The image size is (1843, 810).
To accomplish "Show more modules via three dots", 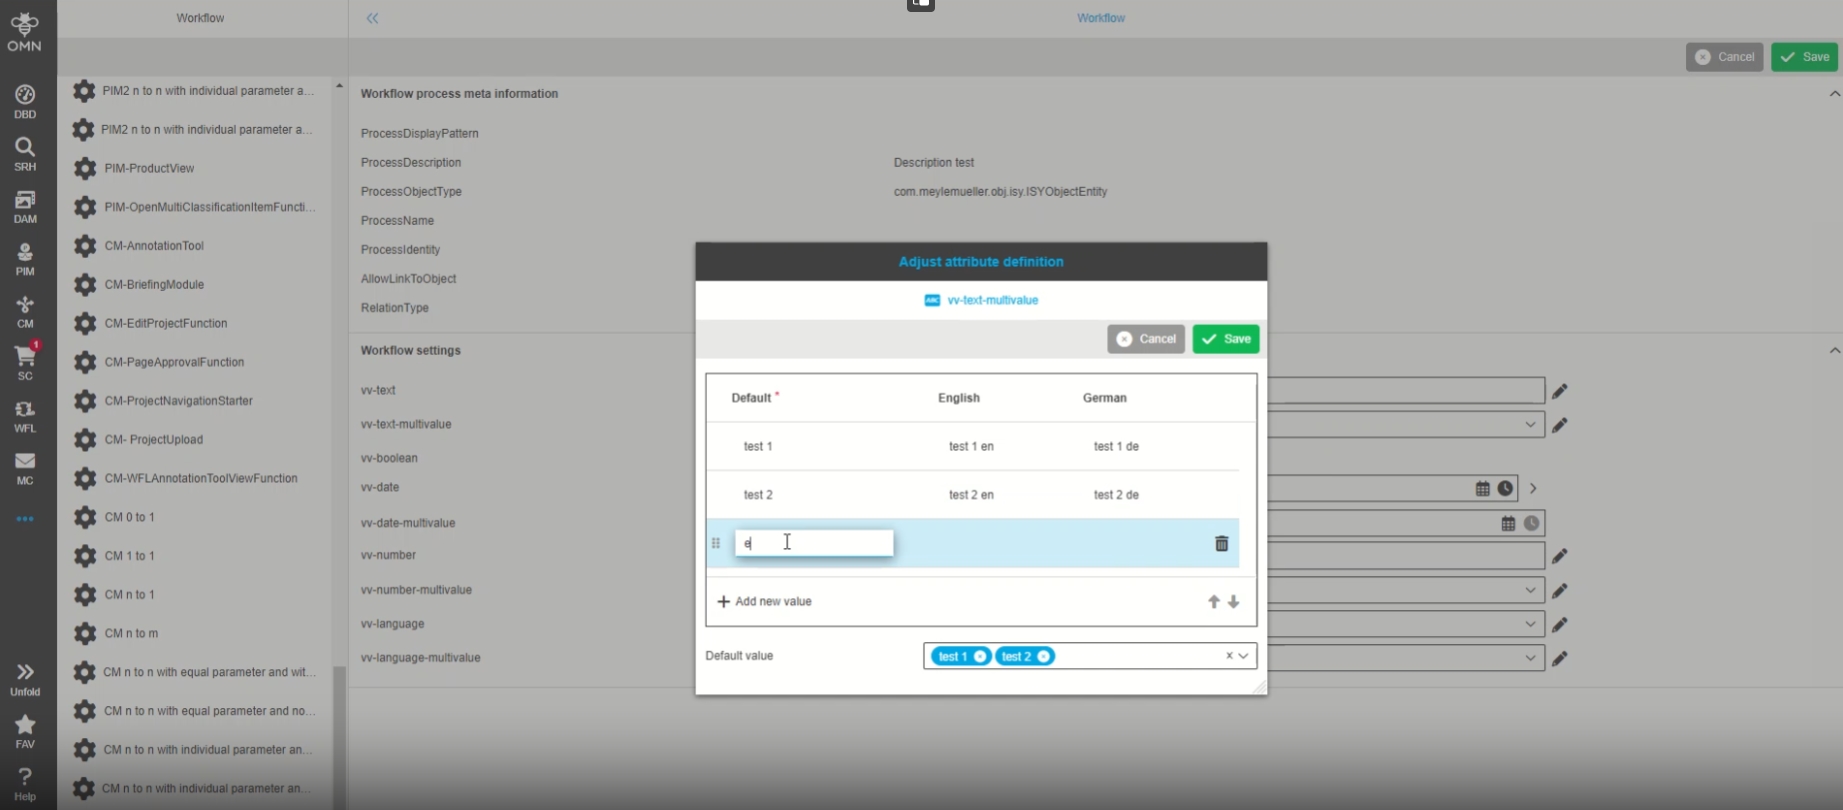I will click(x=25, y=519).
